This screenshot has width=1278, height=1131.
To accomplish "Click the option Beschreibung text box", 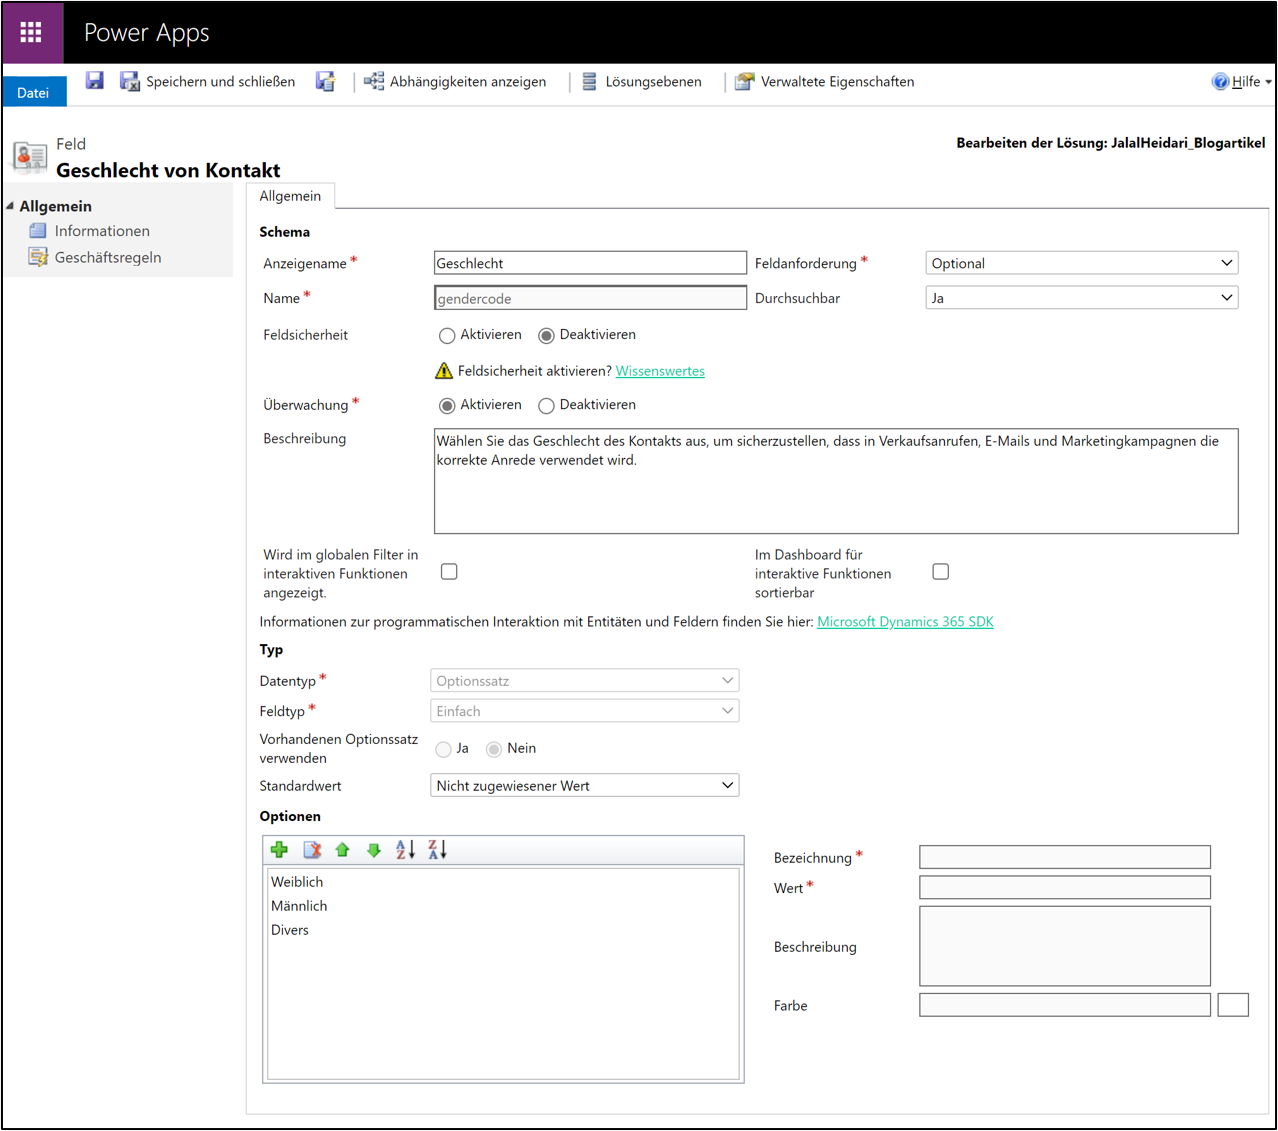I will click(1065, 946).
